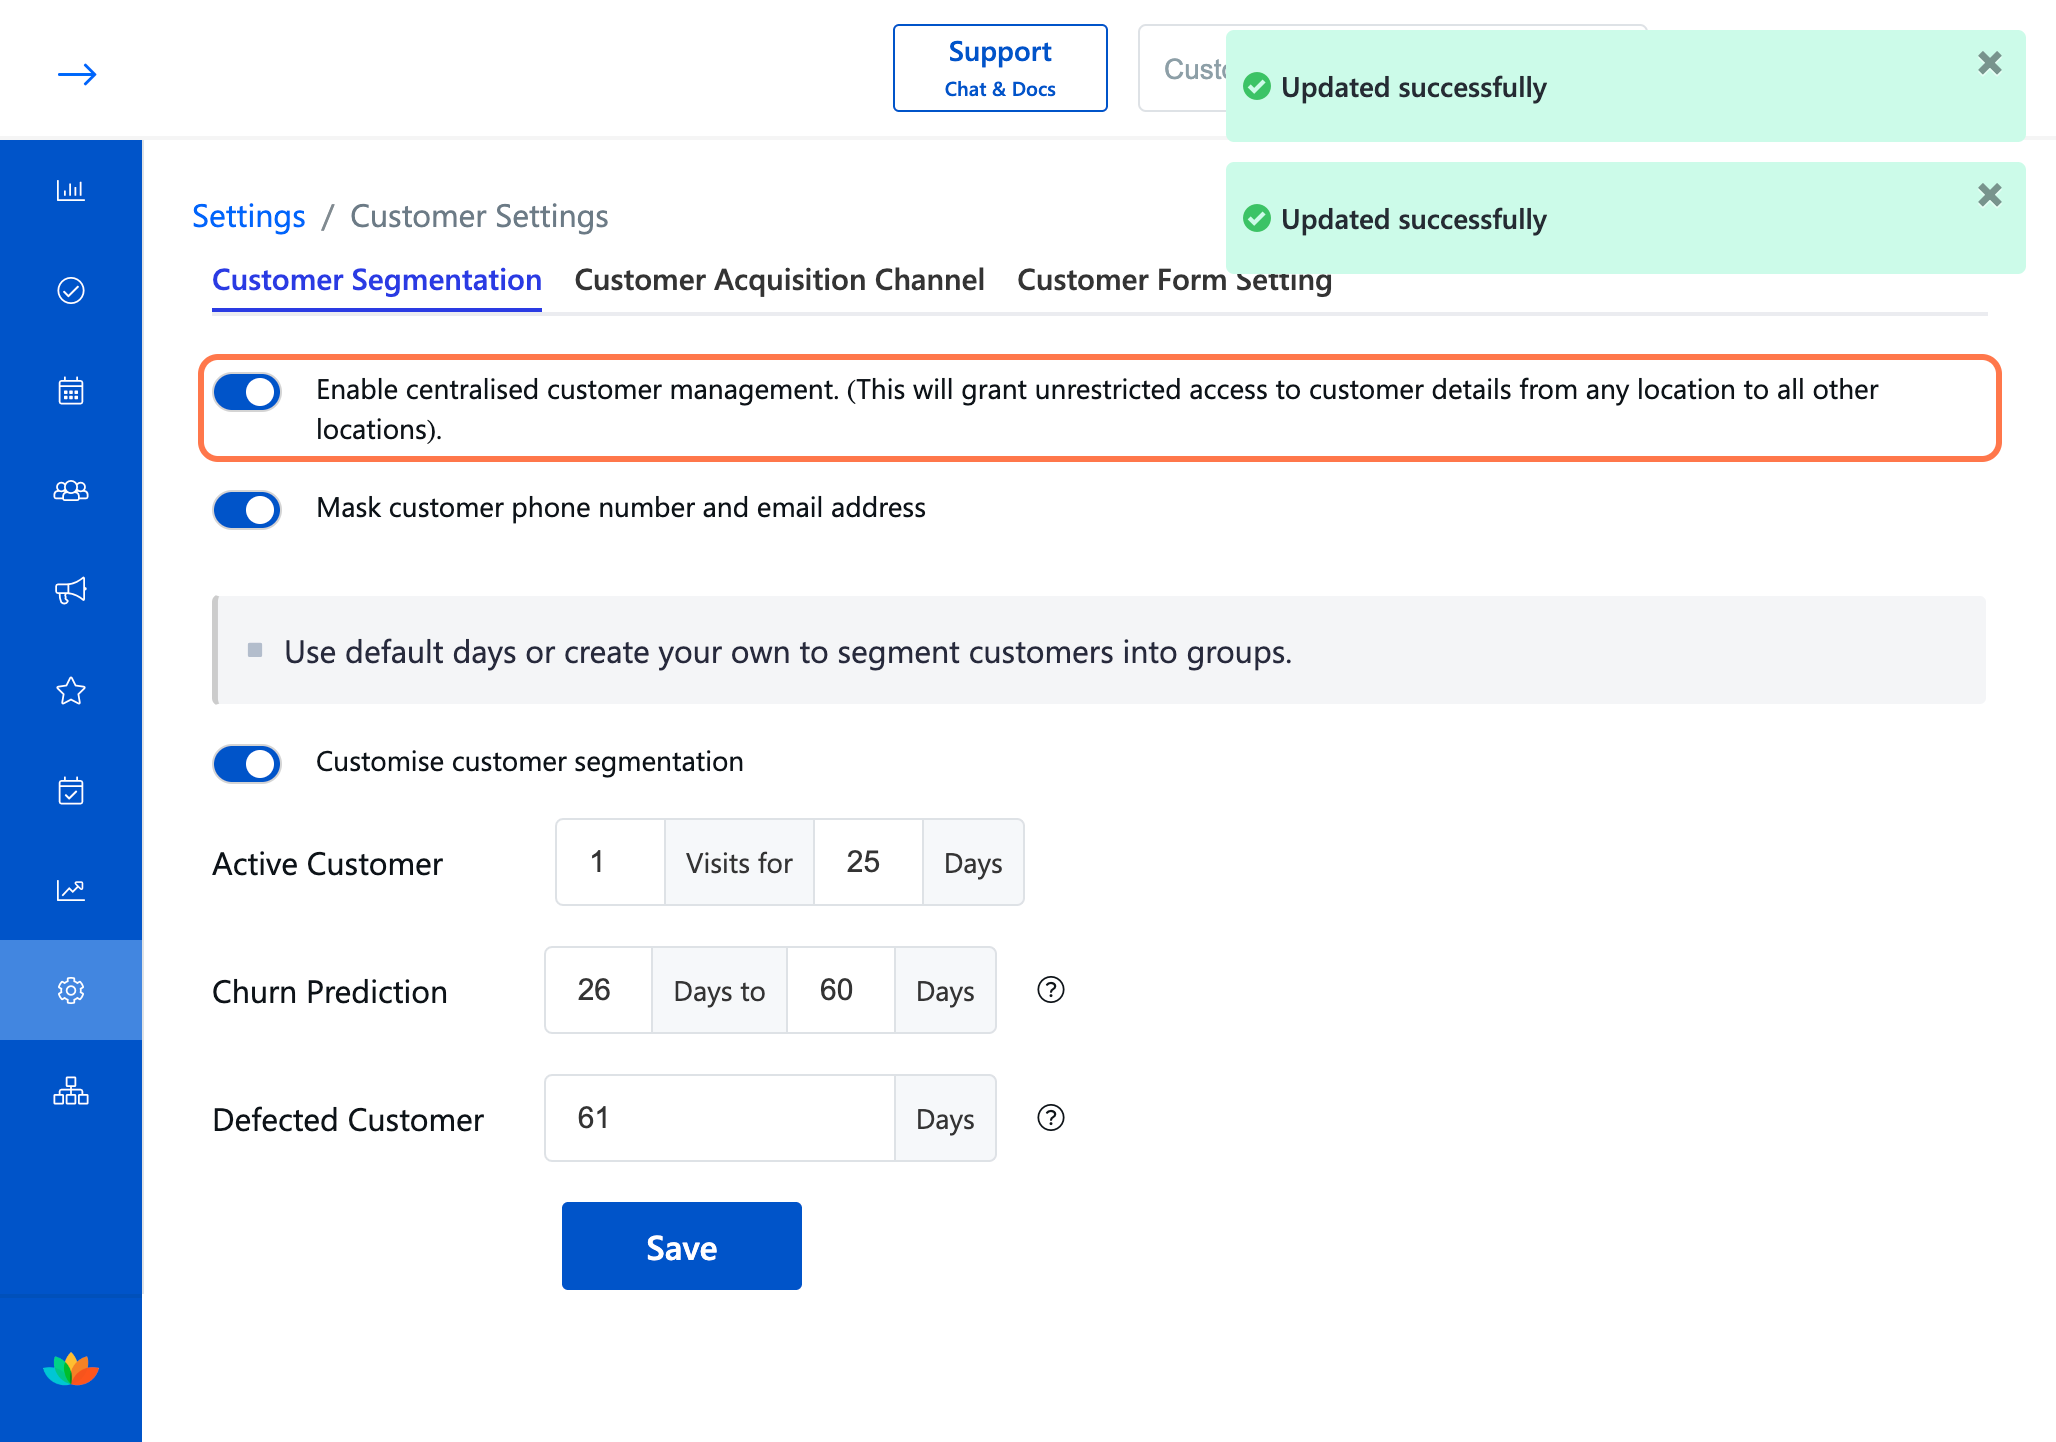Click the Churn Prediction label
Image resolution: width=2056 pixels, height=1442 pixels.
pyautogui.click(x=330, y=992)
